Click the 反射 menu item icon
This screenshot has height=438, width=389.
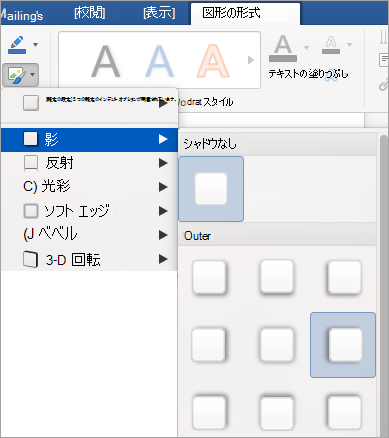(x=31, y=163)
